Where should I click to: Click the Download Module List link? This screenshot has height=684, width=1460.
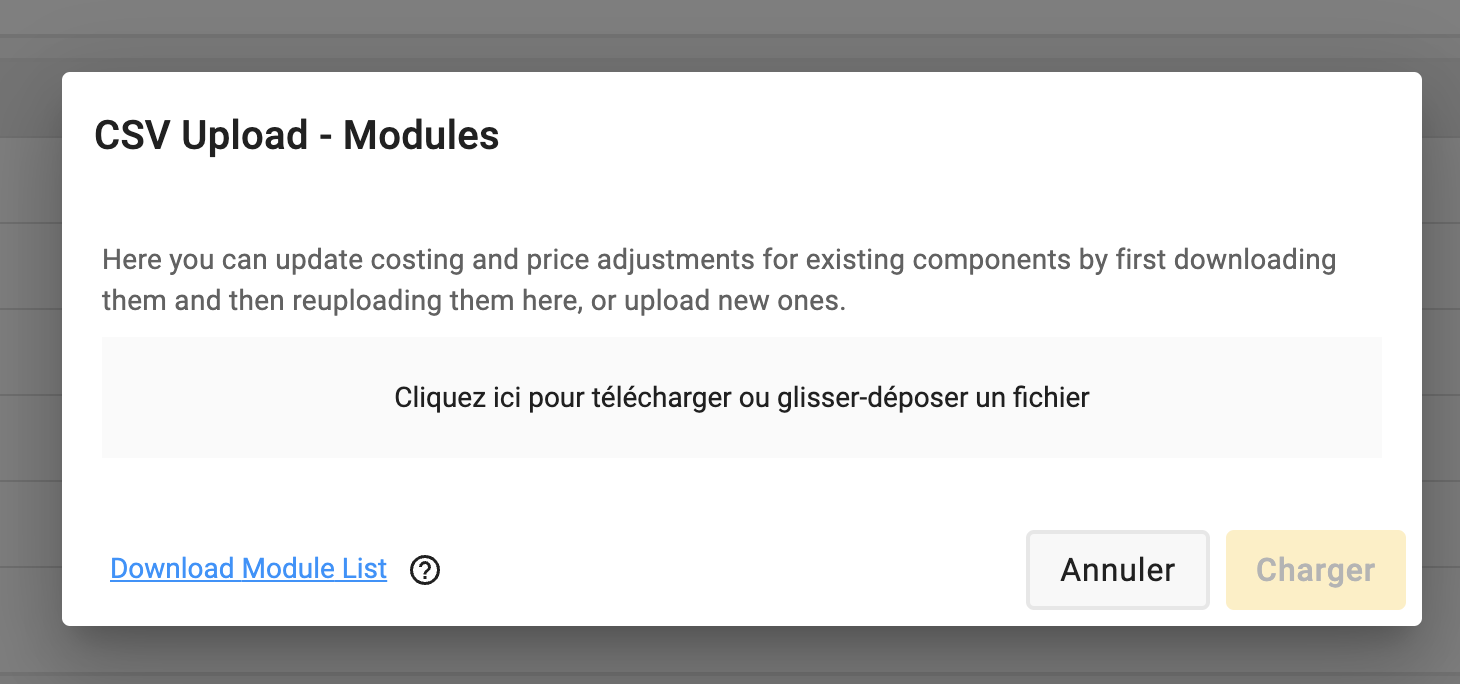pos(248,569)
